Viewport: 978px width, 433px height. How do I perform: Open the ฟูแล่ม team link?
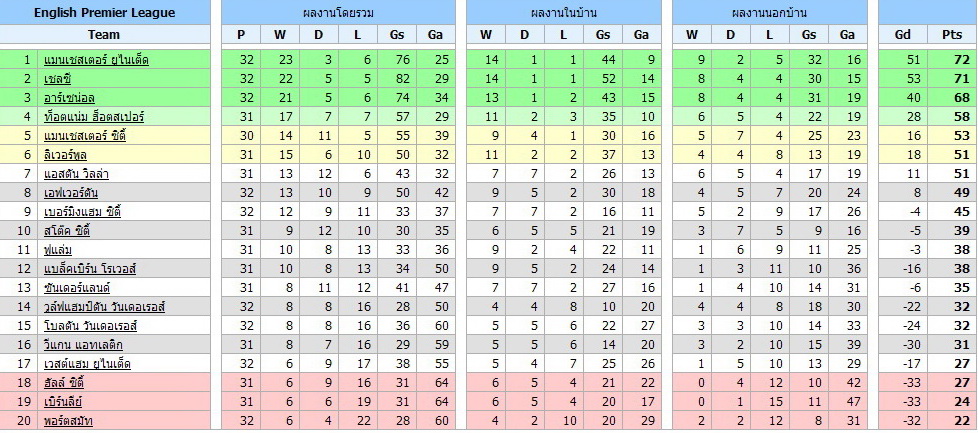(58, 249)
